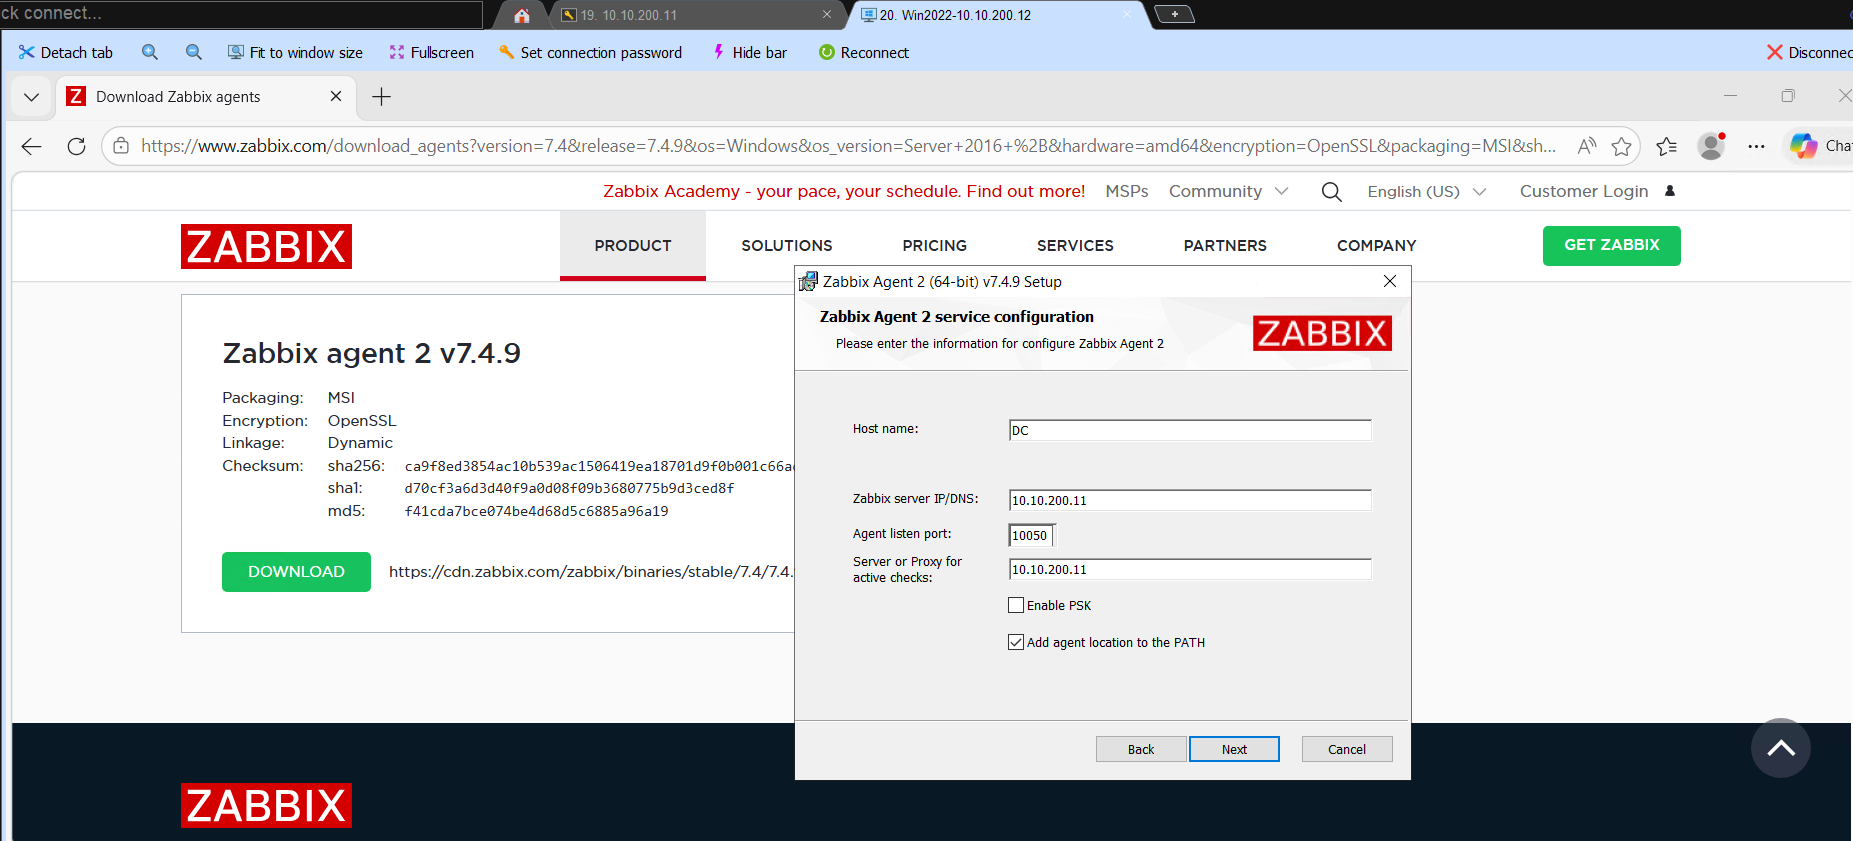Expand the Community dropdown
Viewport: 1853px width, 841px height.
[1228, 191]
